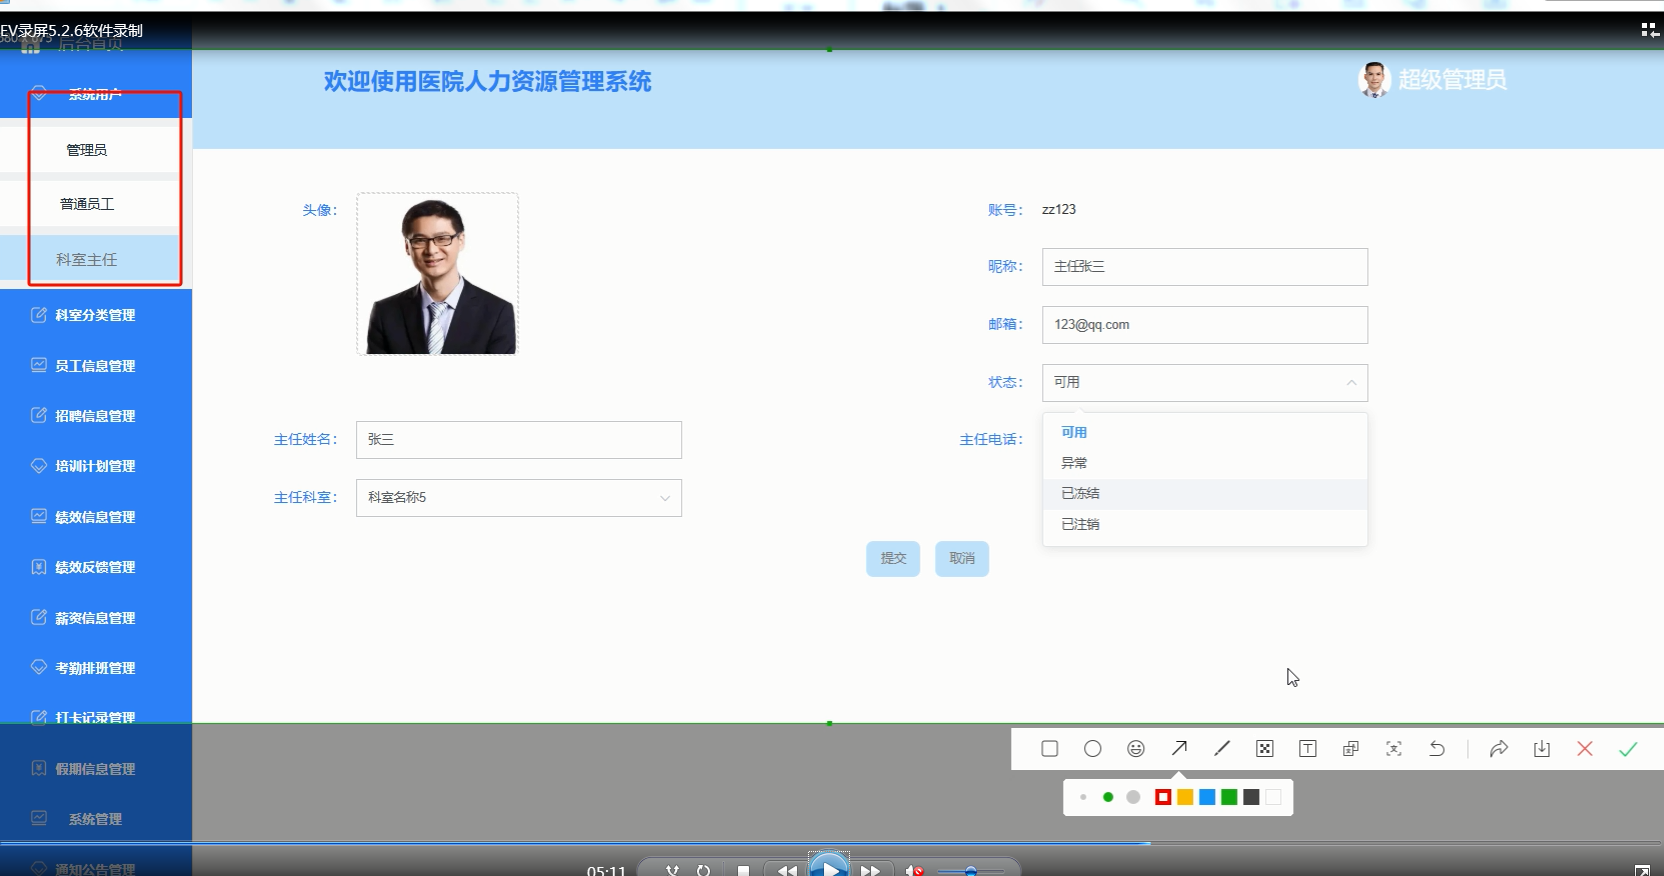
Task: Pick the red color swatch
Action: tap(1163, 797)
